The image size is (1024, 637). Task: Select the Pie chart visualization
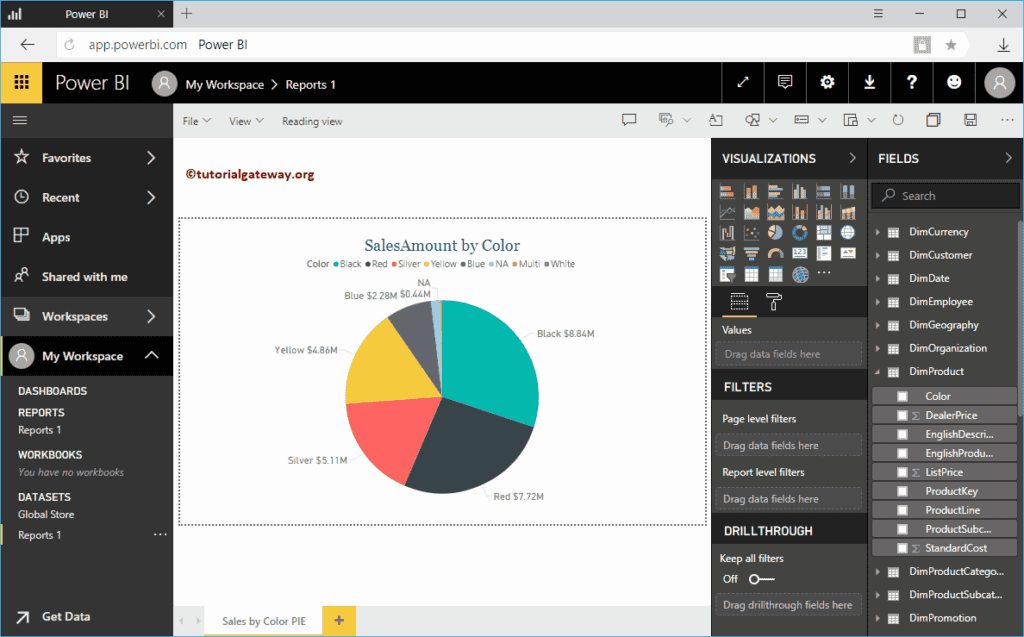[x=775, y=232]
